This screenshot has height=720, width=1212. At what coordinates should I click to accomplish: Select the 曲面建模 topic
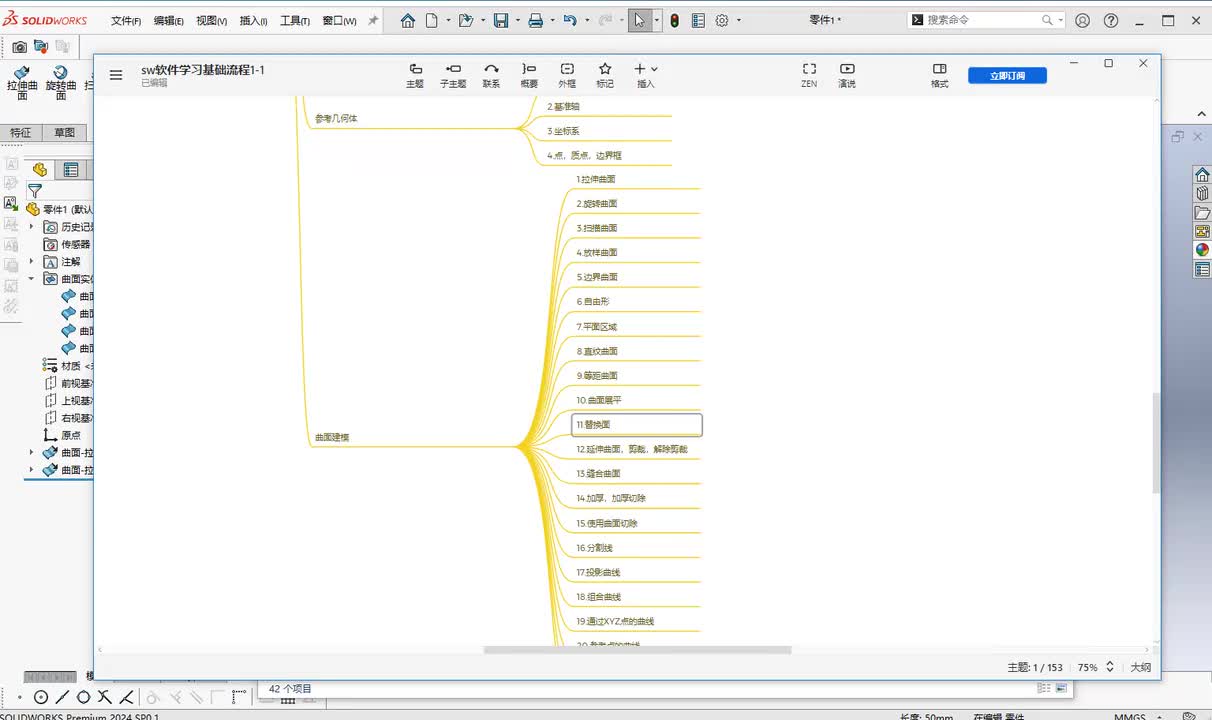[x=332, y=437]
